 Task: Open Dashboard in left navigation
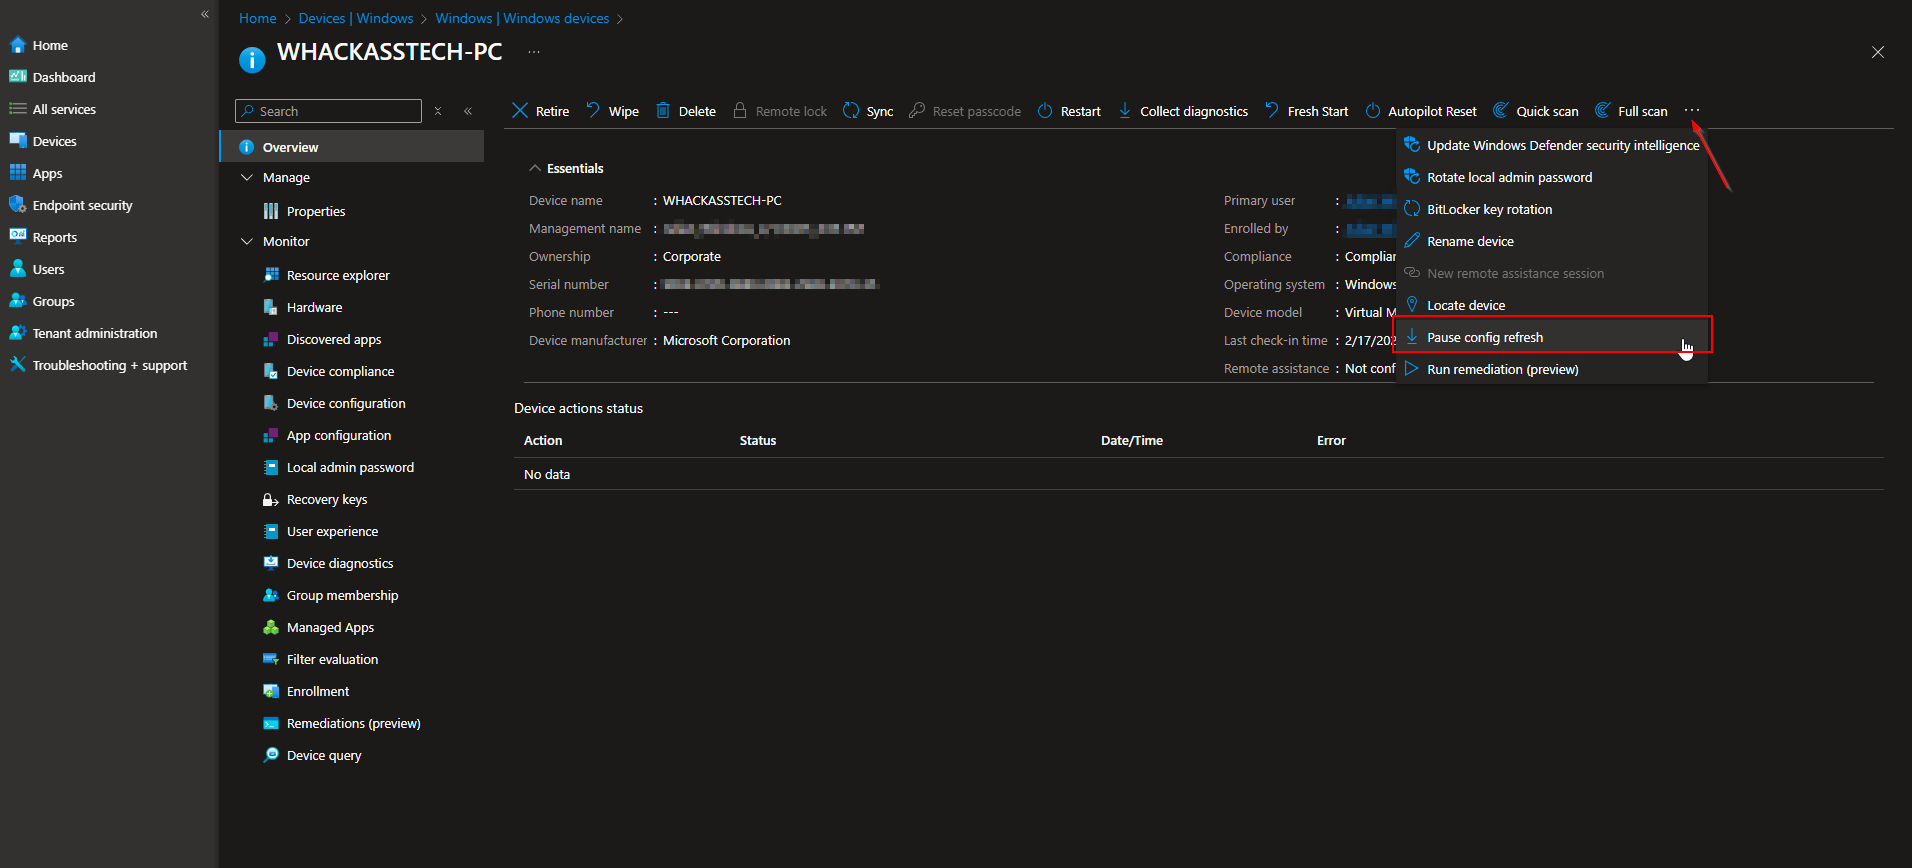pos(52,77)
